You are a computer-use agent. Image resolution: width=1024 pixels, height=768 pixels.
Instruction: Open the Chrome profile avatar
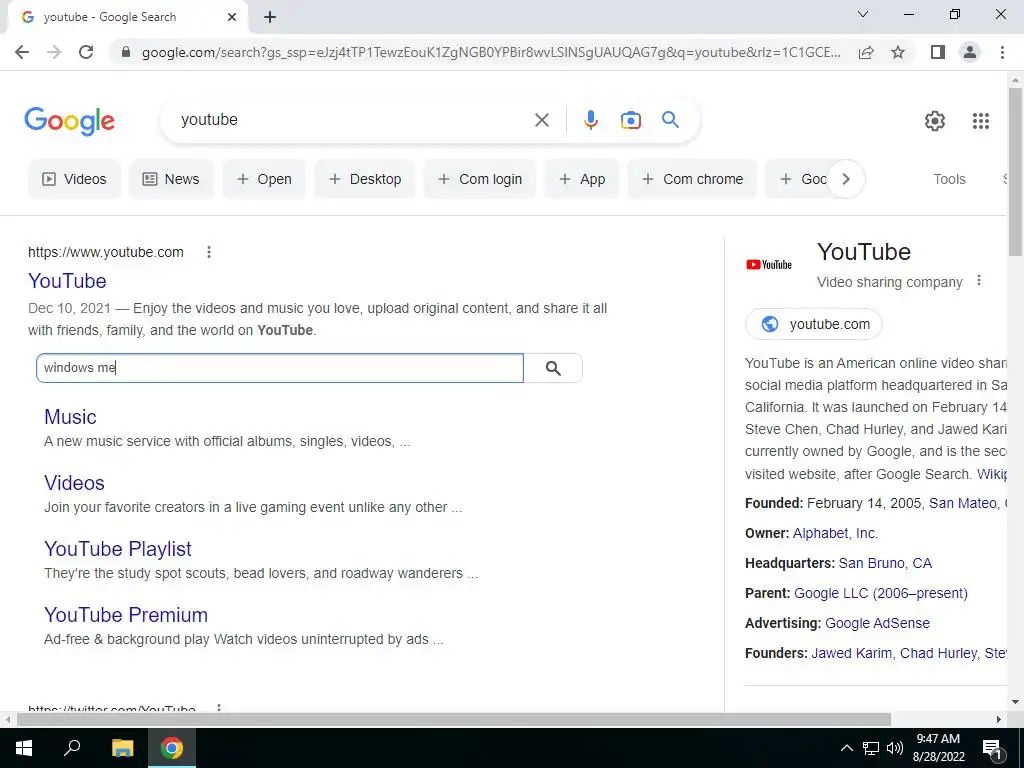coord(970,52)
